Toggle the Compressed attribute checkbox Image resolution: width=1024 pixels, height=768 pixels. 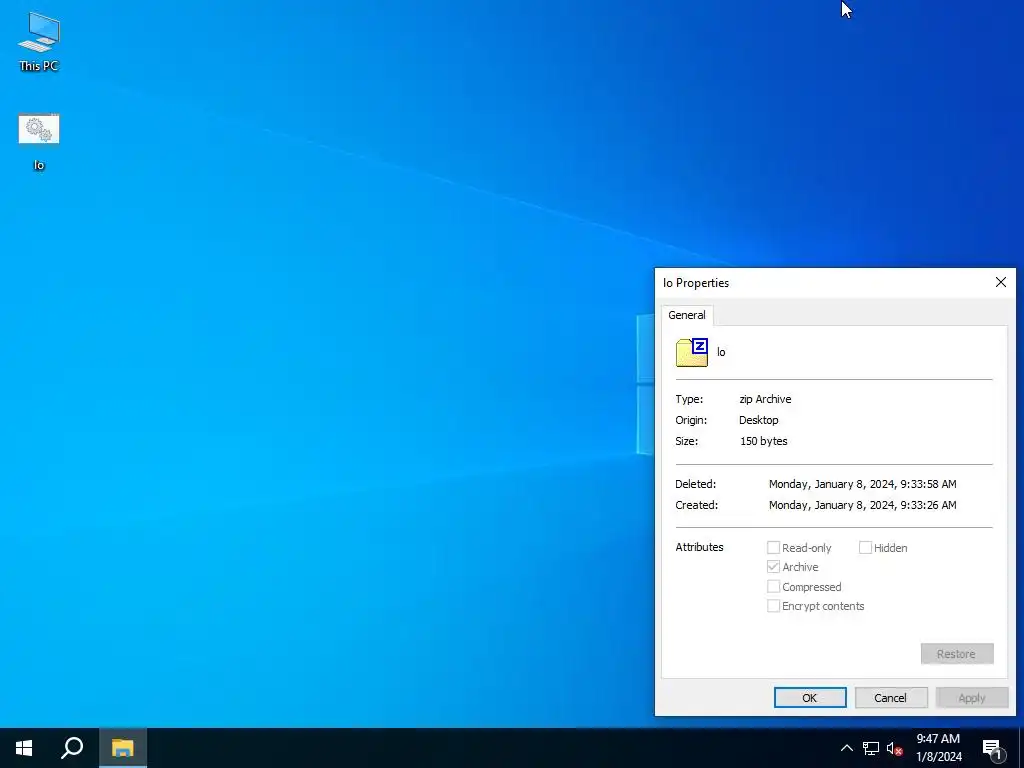773,586
